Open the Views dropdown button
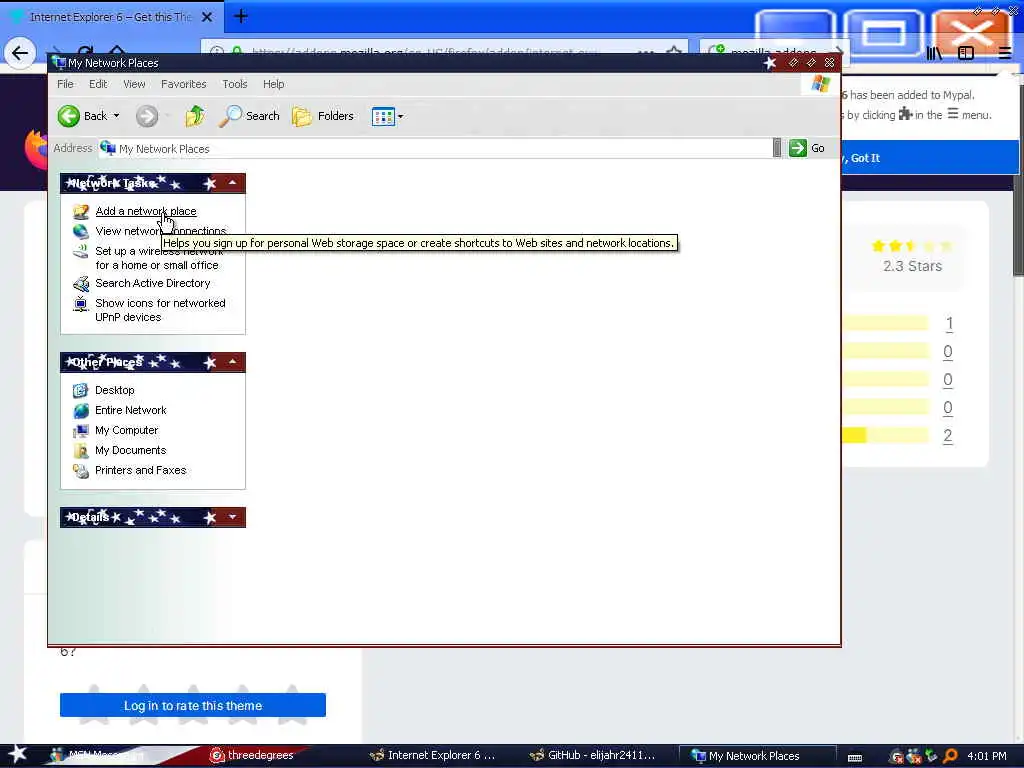 point(387,116)
